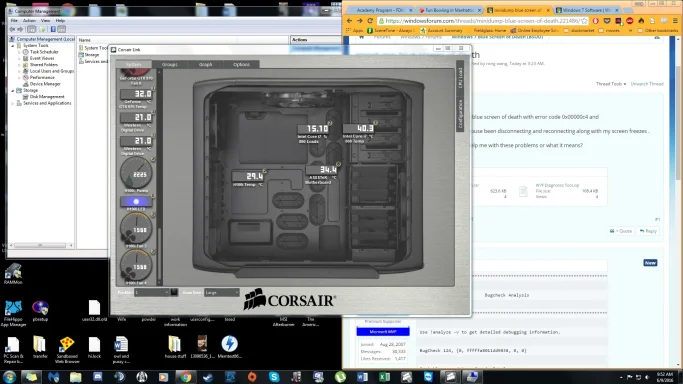This screenshot has height=384, width=683.
Task: Click the Chrome back button
Action: pyautogui.click(x=349, y=21)
